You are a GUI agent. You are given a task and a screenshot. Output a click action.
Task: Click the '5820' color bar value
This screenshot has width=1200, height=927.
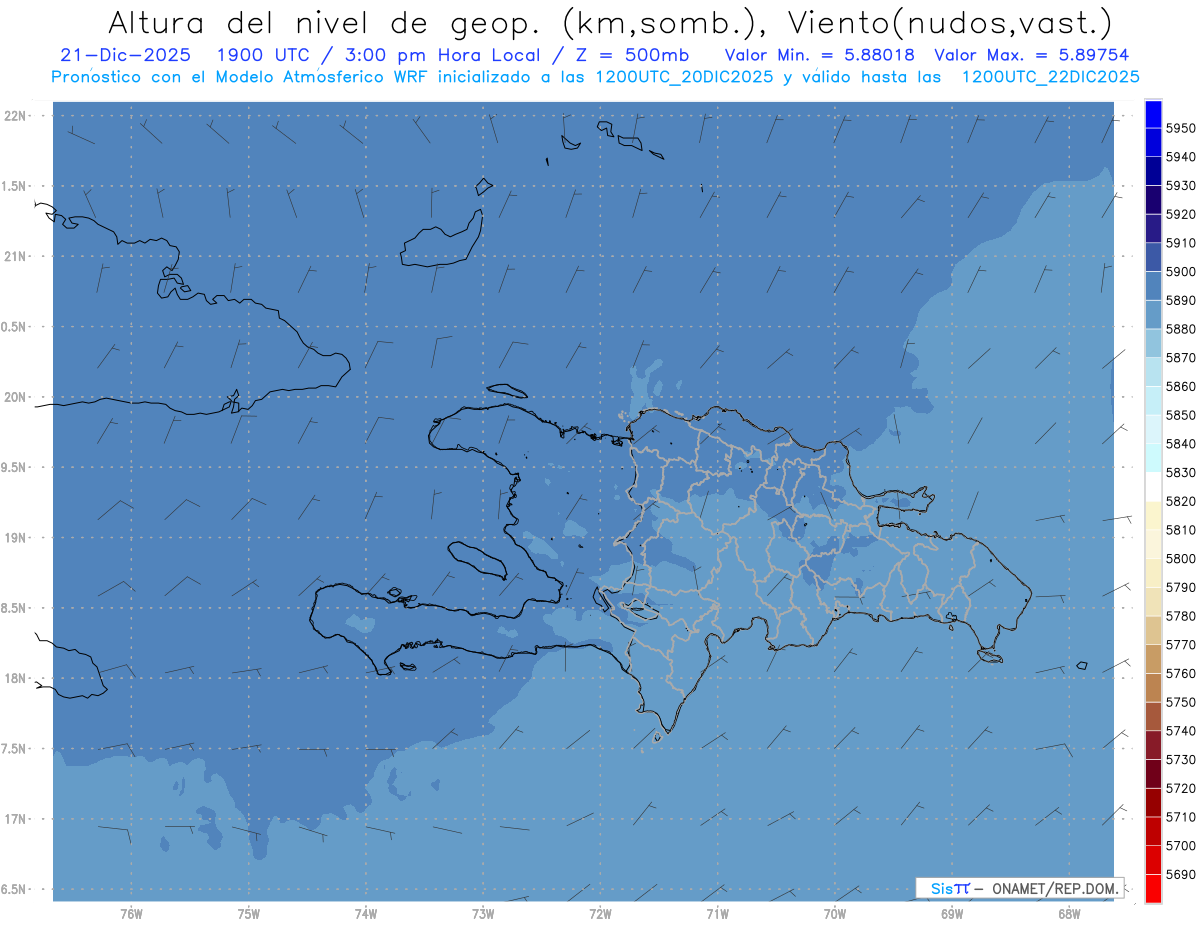tap(1181, 501)
